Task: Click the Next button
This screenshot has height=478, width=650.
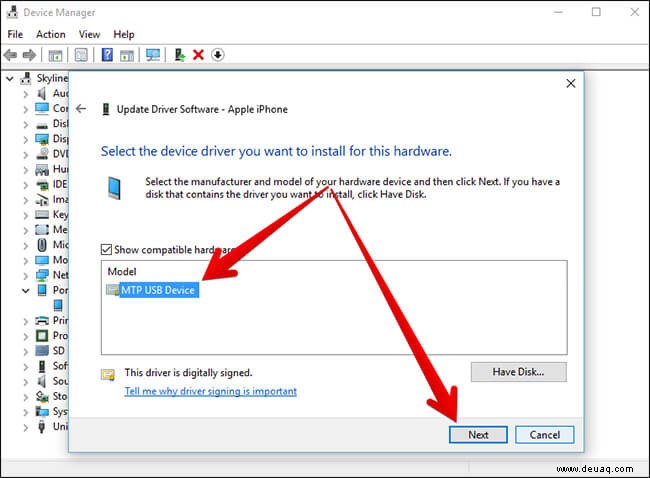Action: (478, 434)
